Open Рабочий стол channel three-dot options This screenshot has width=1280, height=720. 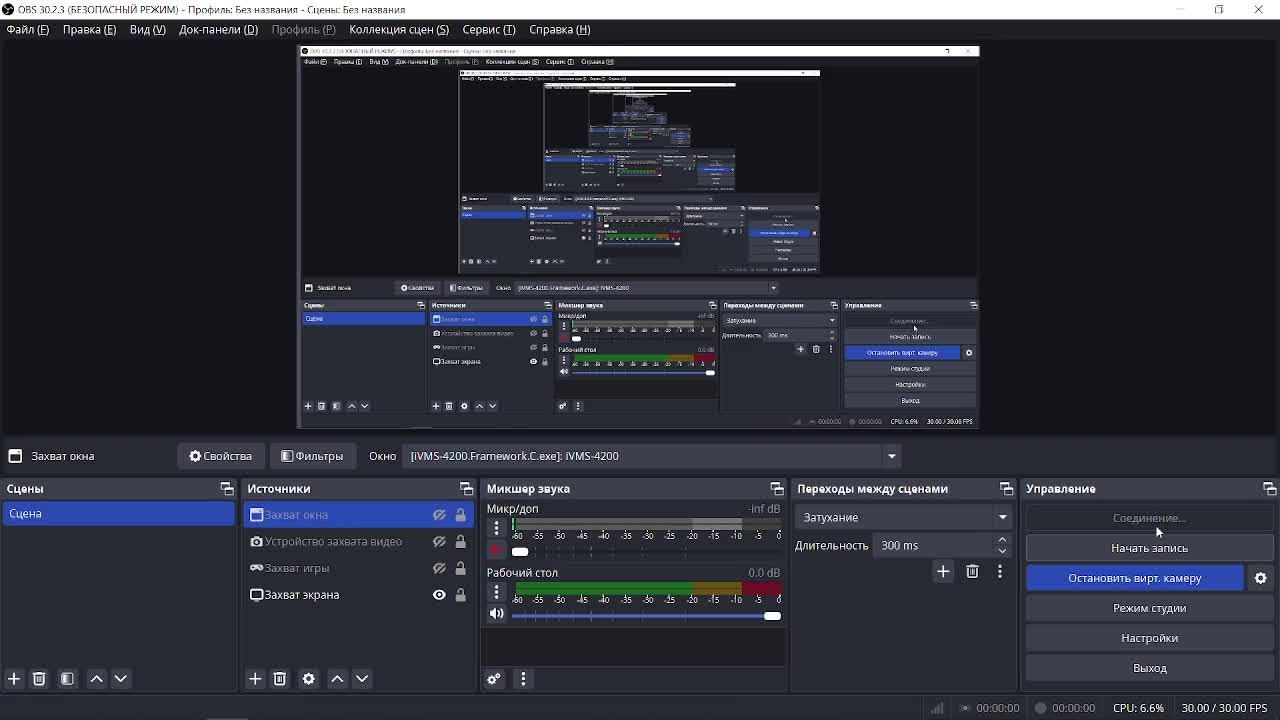click(x=496, y=592)
